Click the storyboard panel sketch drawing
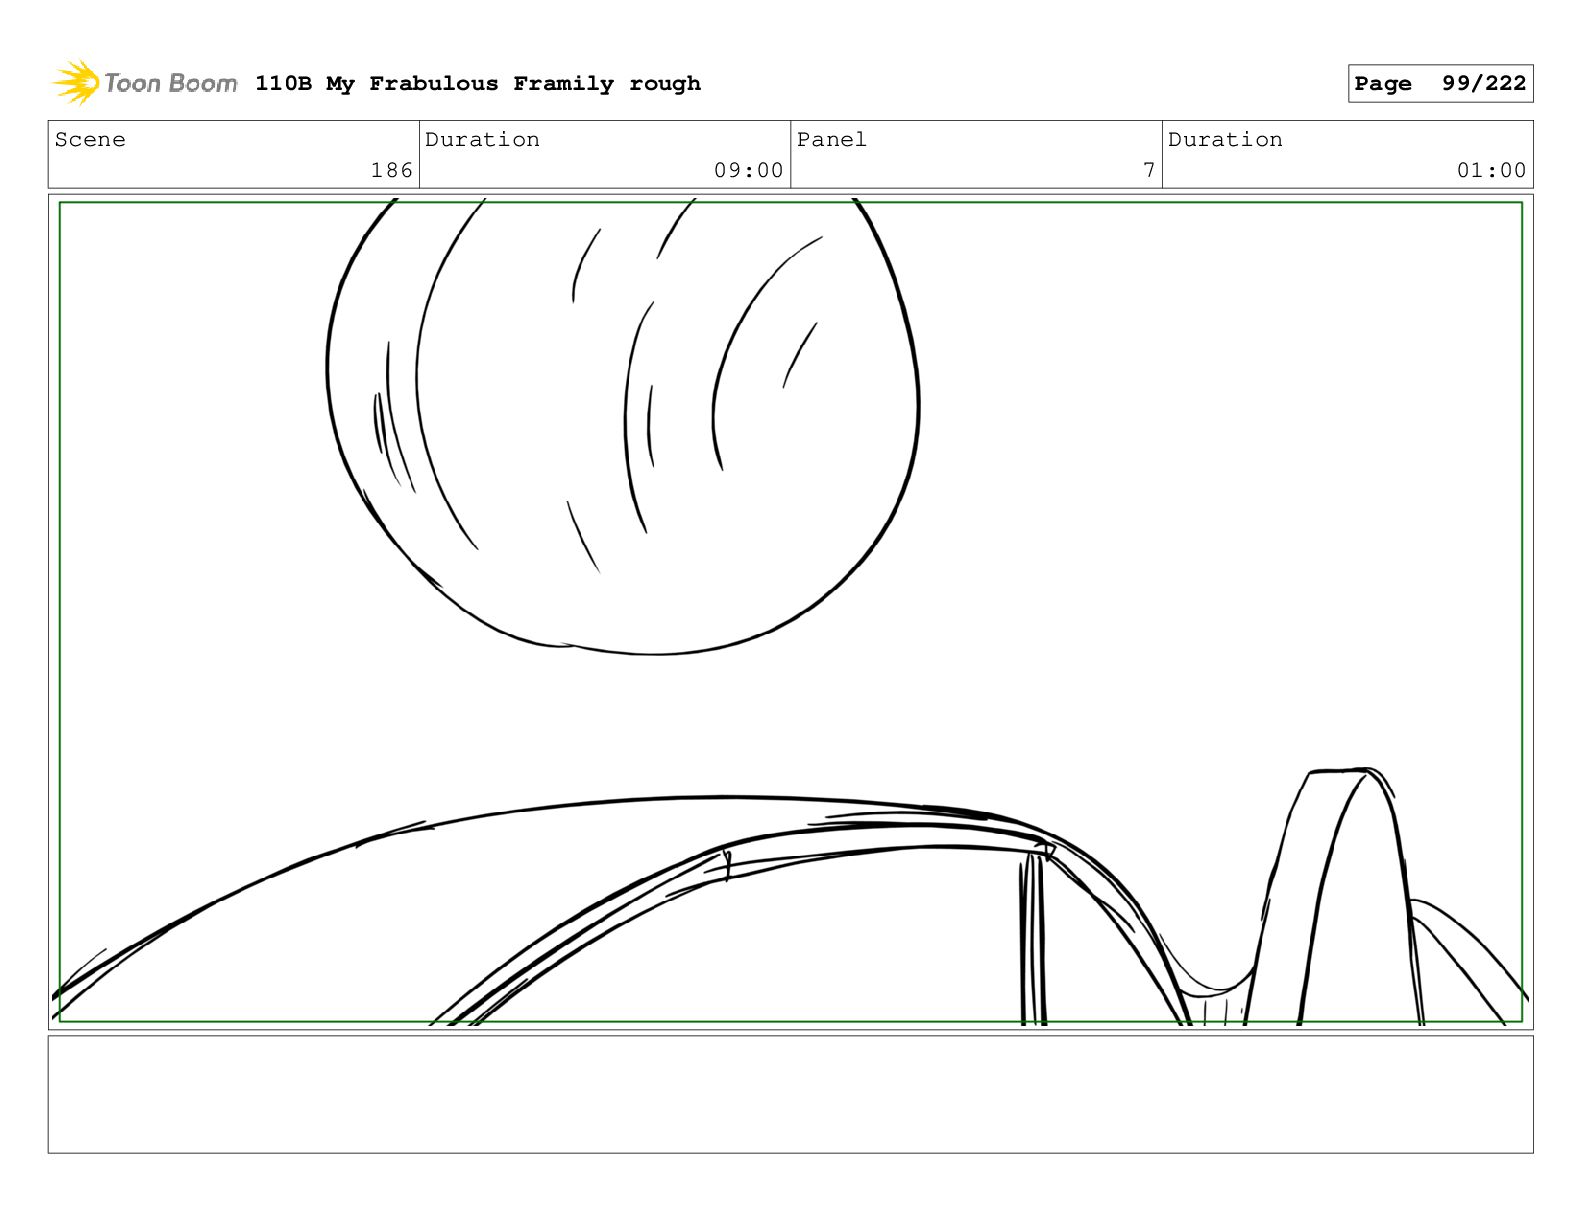This screenshot has width=1582, height=1225. (791, 612)
